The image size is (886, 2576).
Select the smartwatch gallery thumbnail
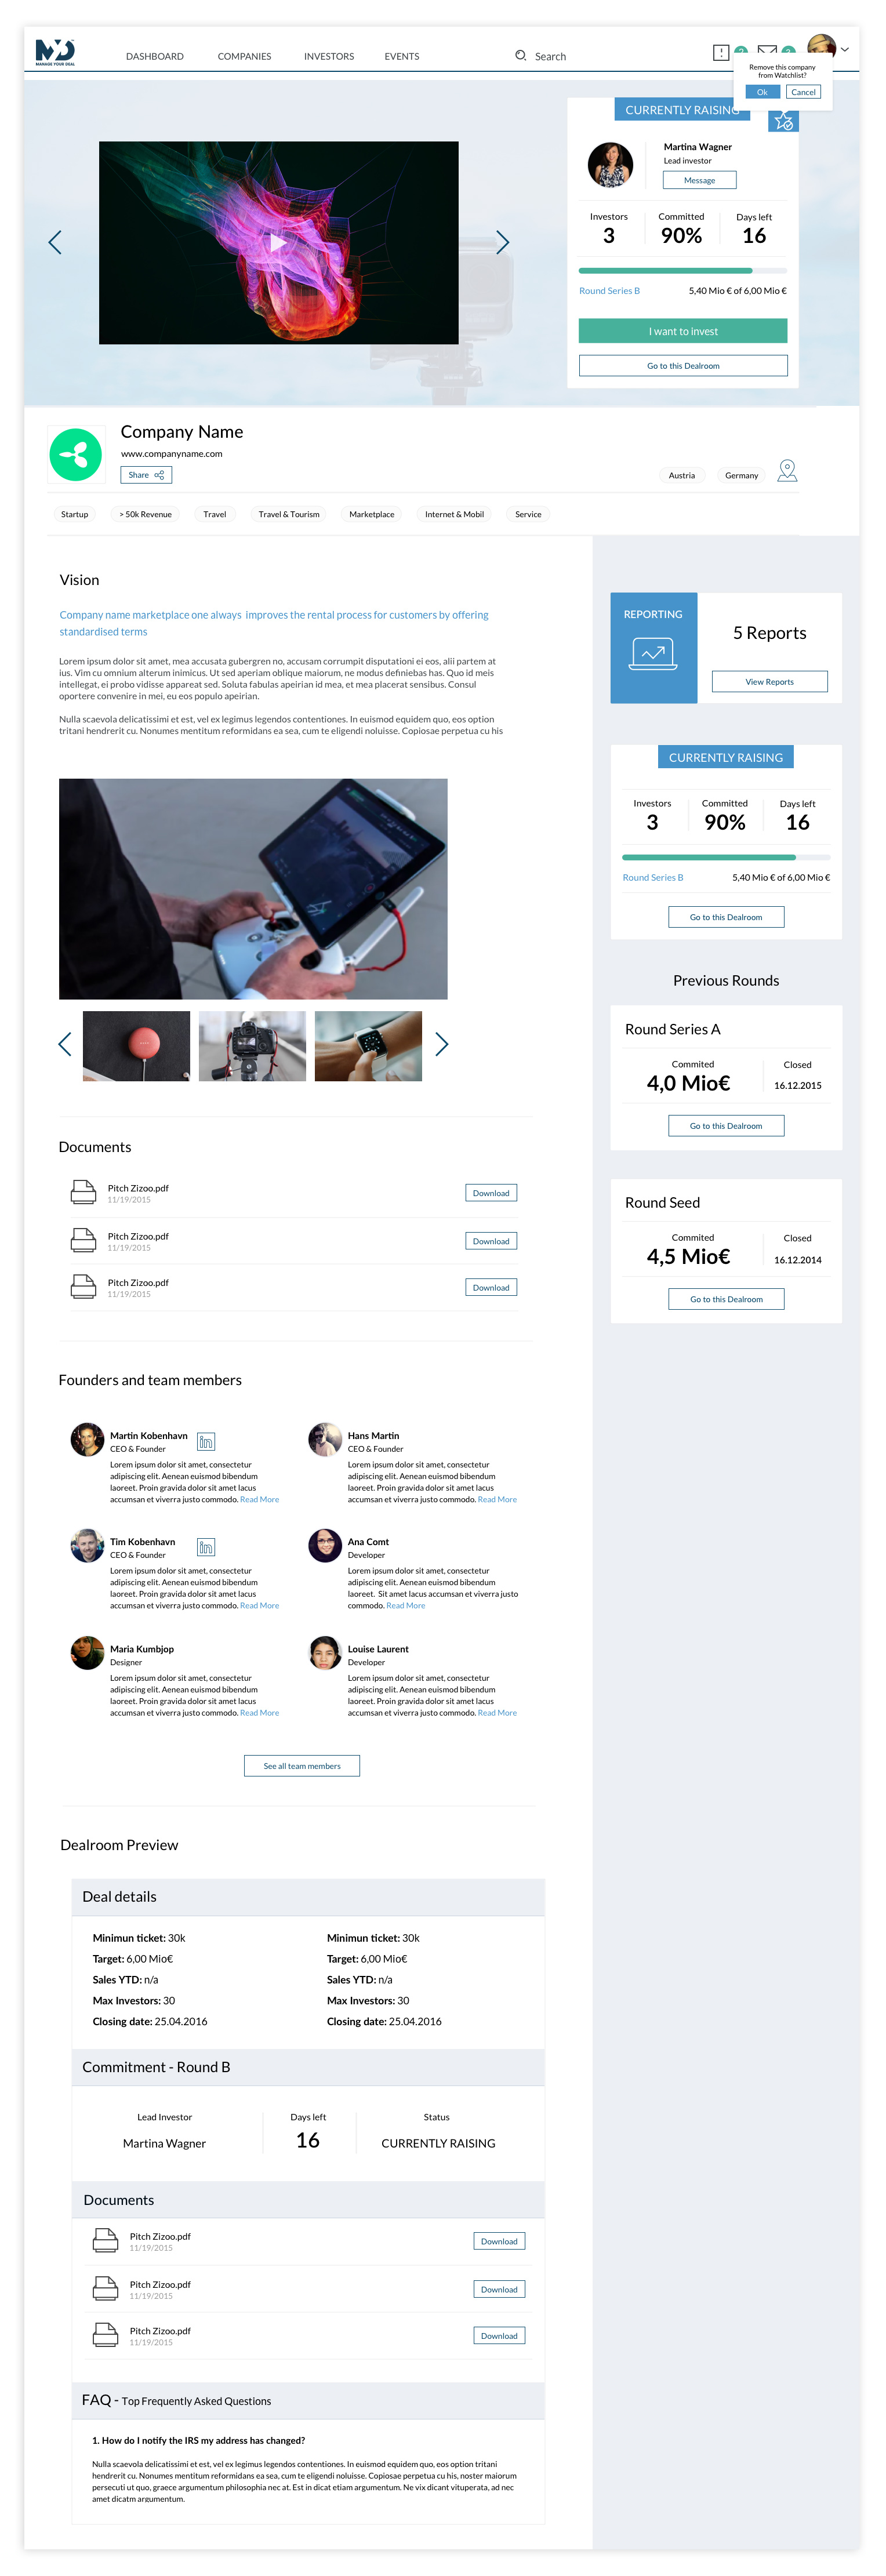368,1046
